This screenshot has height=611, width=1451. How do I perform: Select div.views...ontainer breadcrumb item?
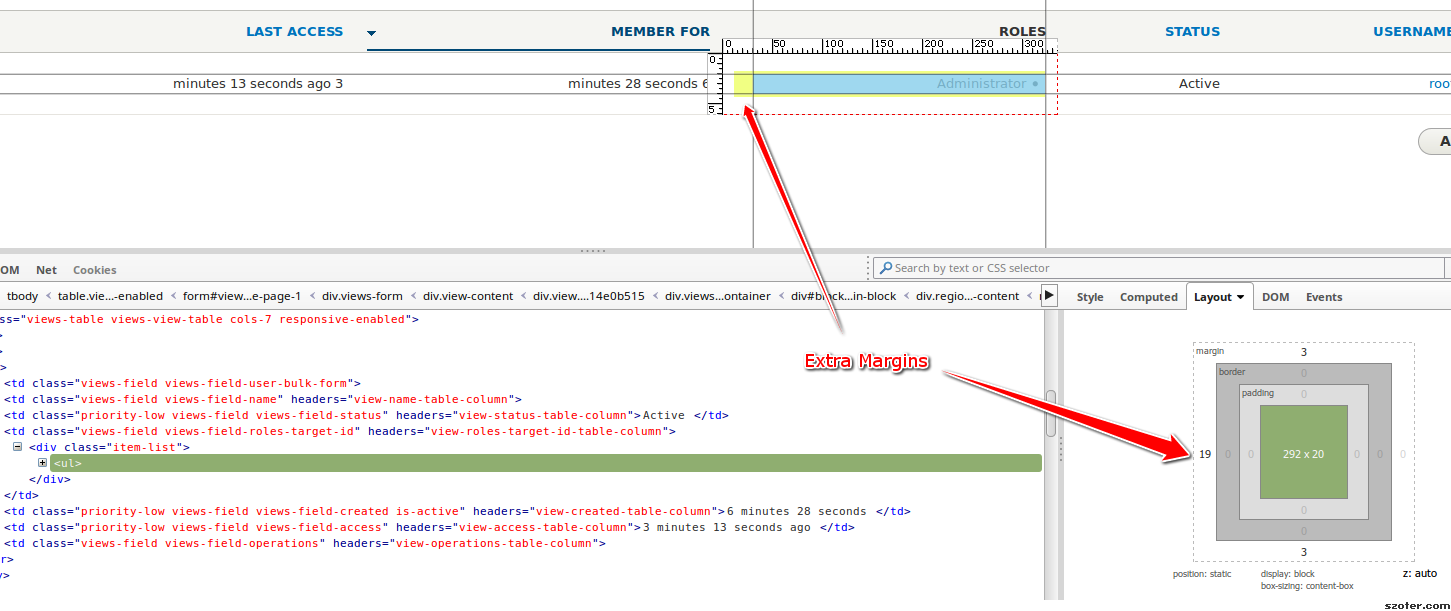[x=718, y=296]
